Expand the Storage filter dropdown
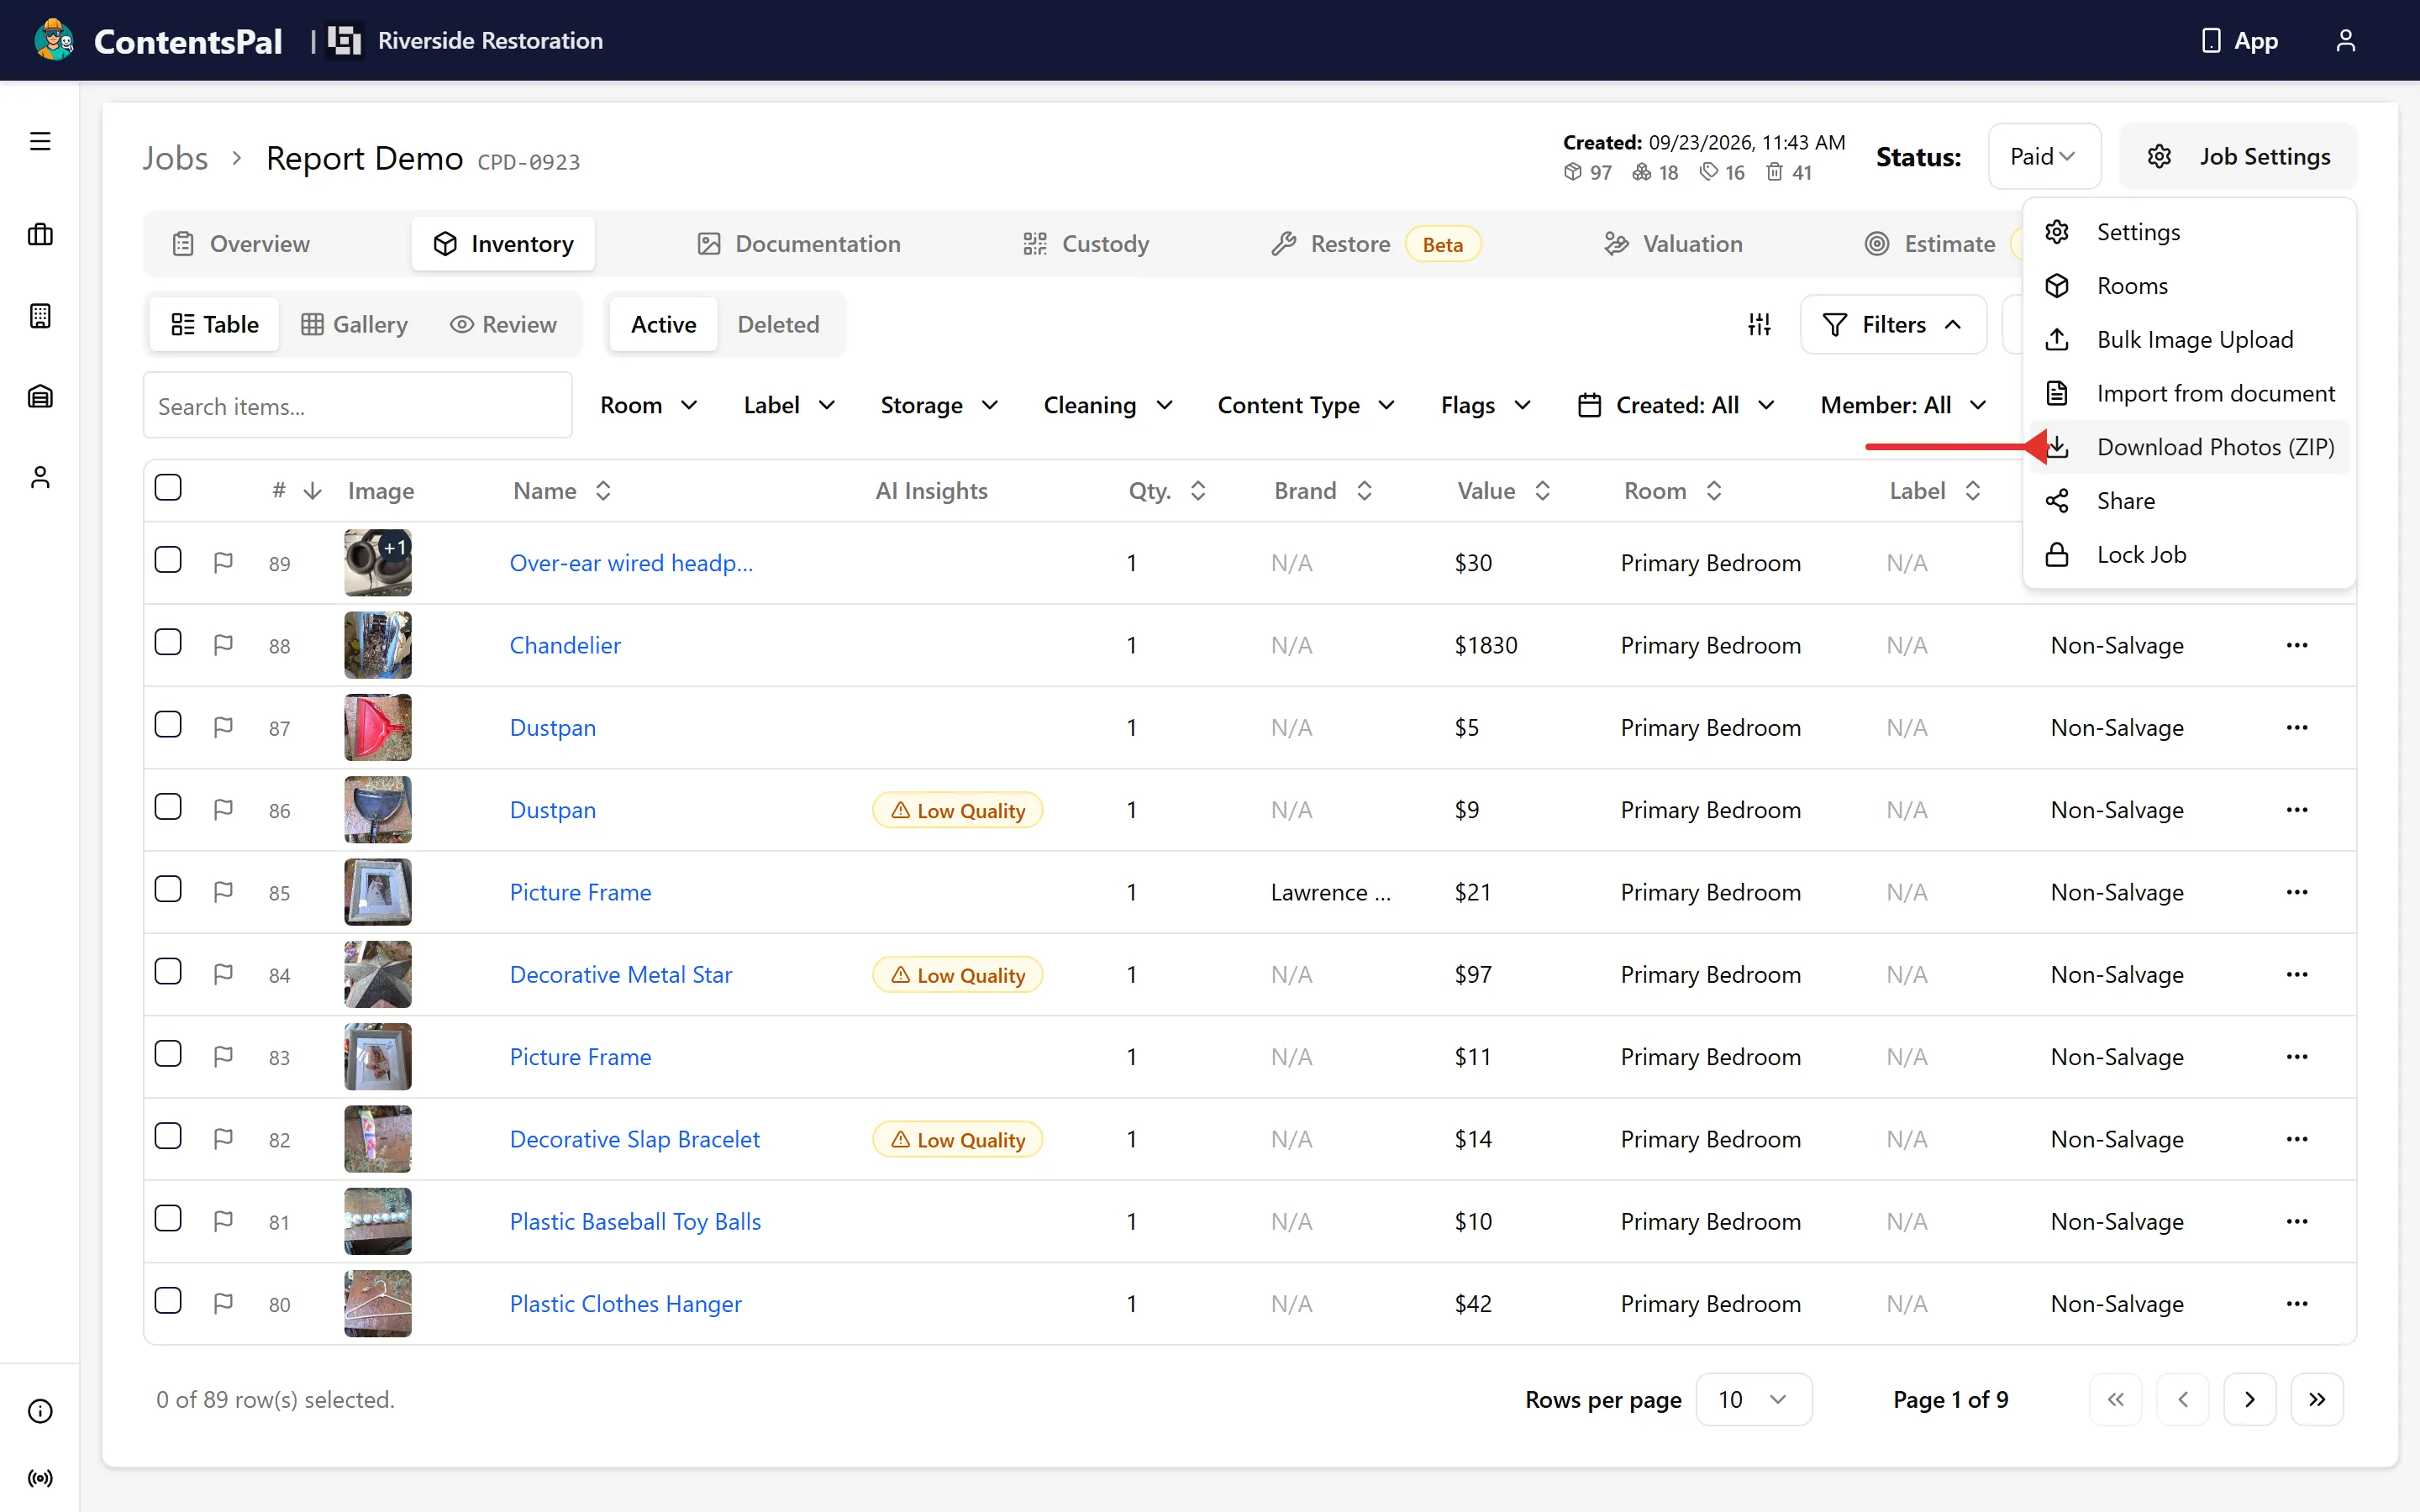The image size is (2420, 1512). click(939, 405)
